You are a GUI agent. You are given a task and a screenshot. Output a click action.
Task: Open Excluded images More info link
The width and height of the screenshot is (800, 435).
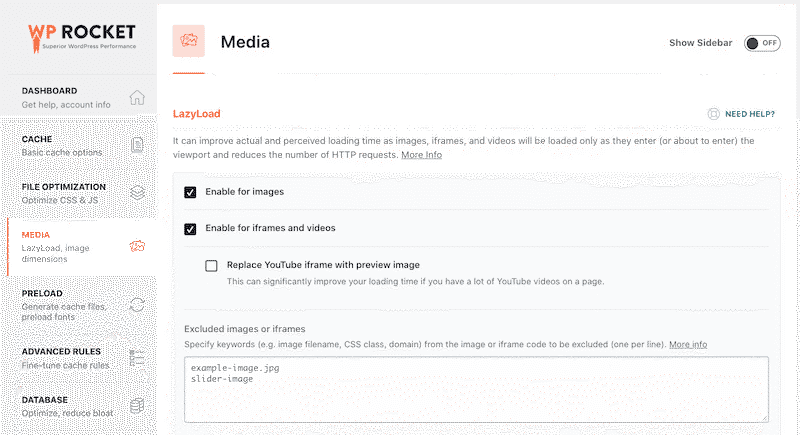[688, 344]
